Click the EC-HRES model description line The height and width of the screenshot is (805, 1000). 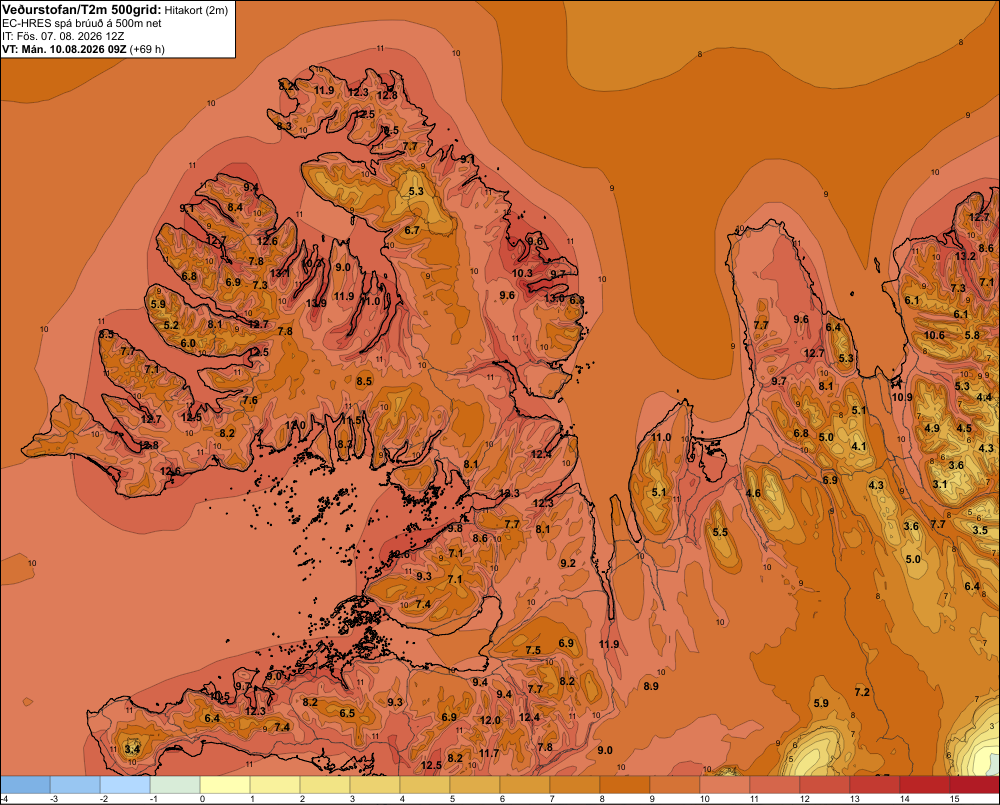(82, 24)
